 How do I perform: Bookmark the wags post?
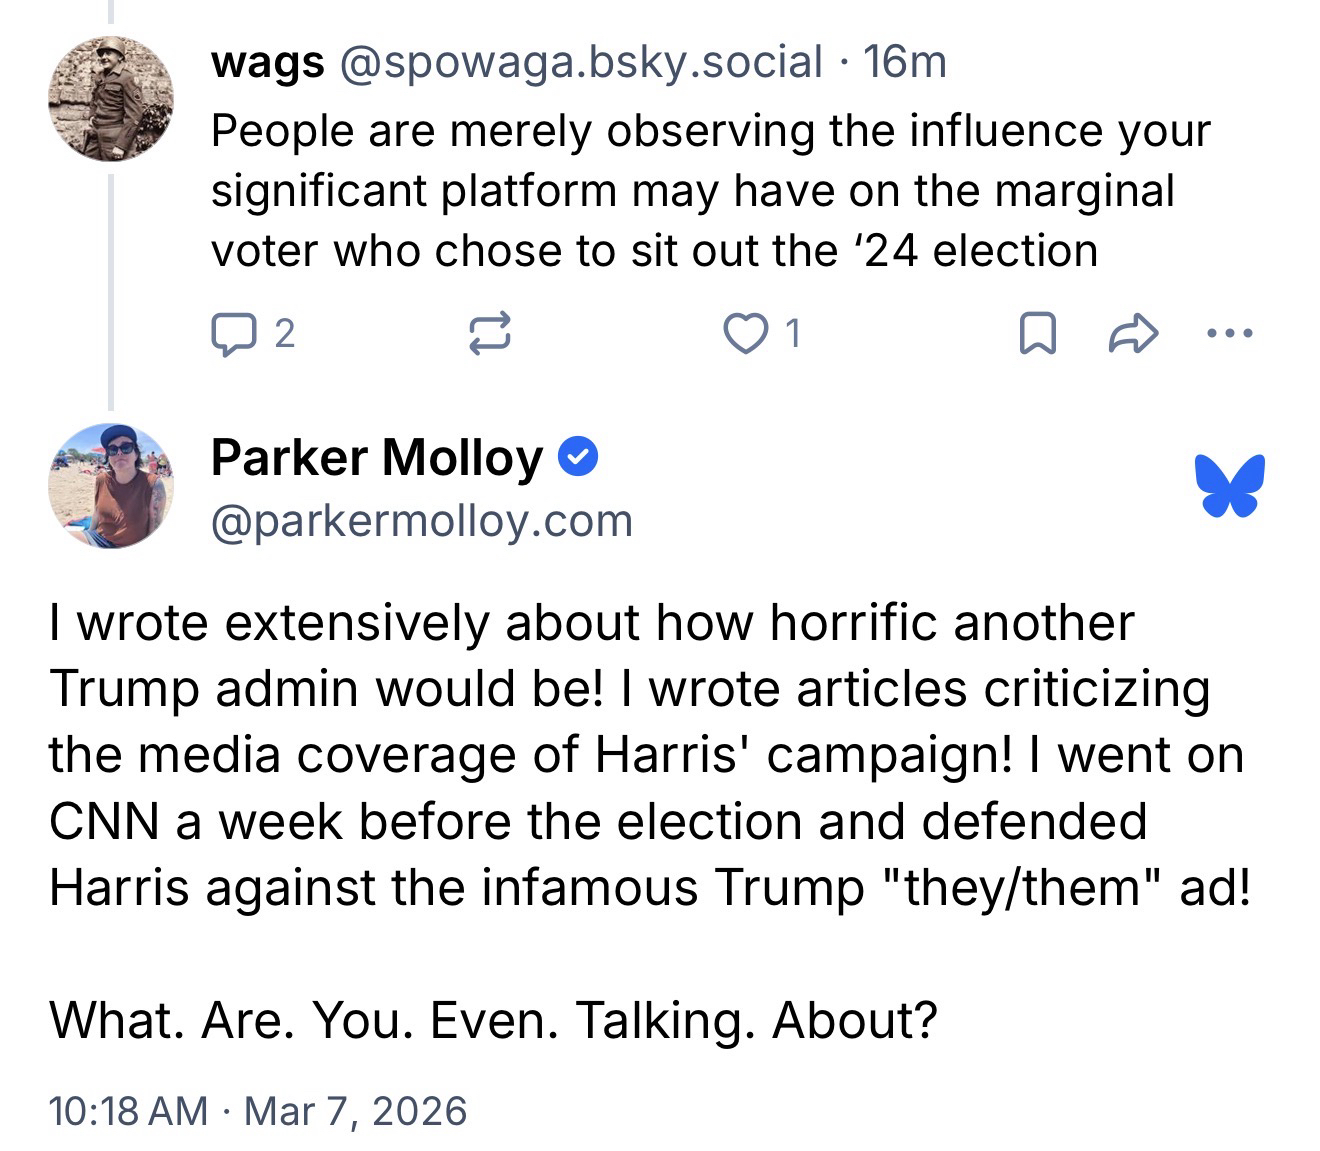coord(1037,334)
